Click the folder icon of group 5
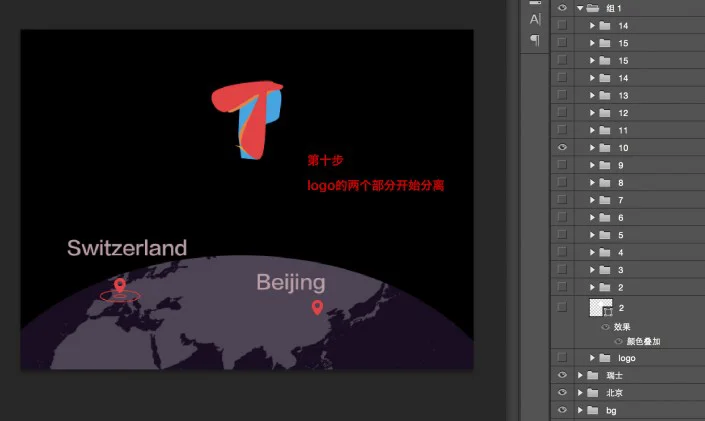The height and width of the screenshot is (421, 705). point(605,235)
